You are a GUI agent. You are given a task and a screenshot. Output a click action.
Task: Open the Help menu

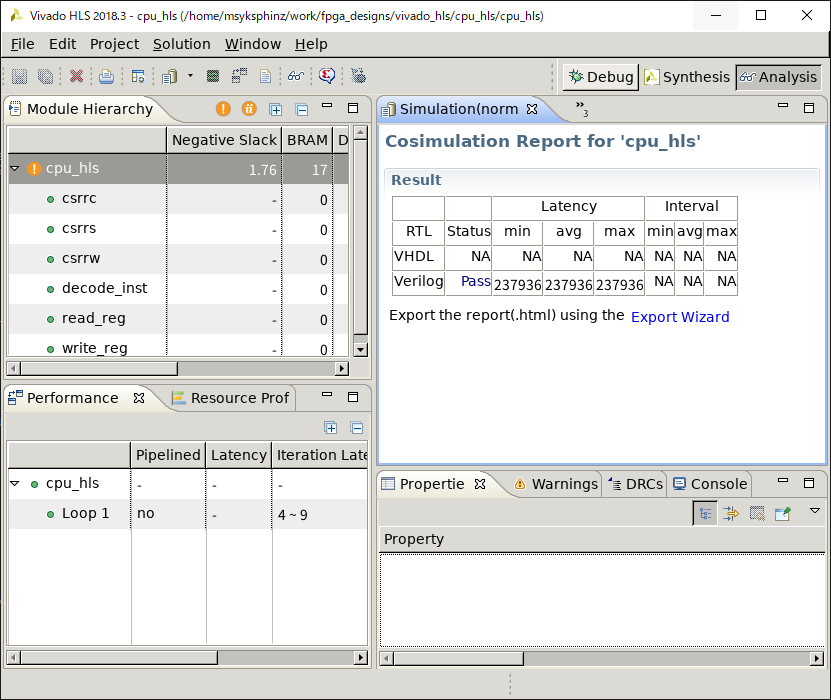[x=311, y=44]
